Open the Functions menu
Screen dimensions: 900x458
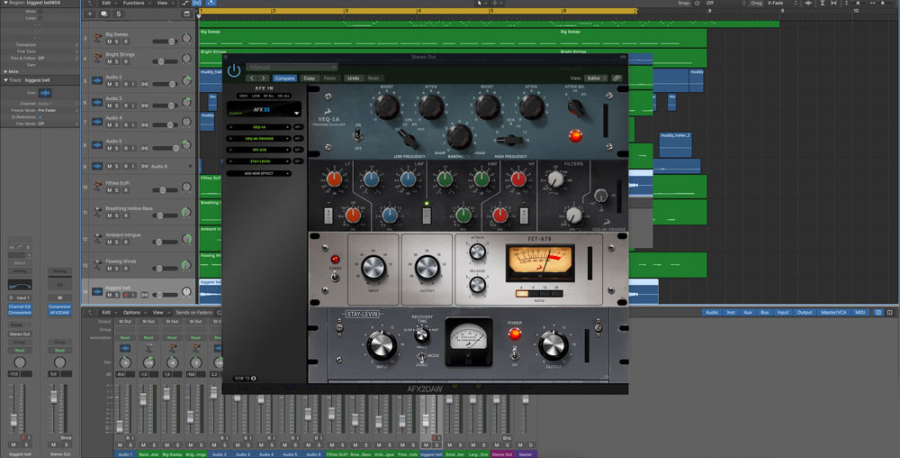(136, 3)
